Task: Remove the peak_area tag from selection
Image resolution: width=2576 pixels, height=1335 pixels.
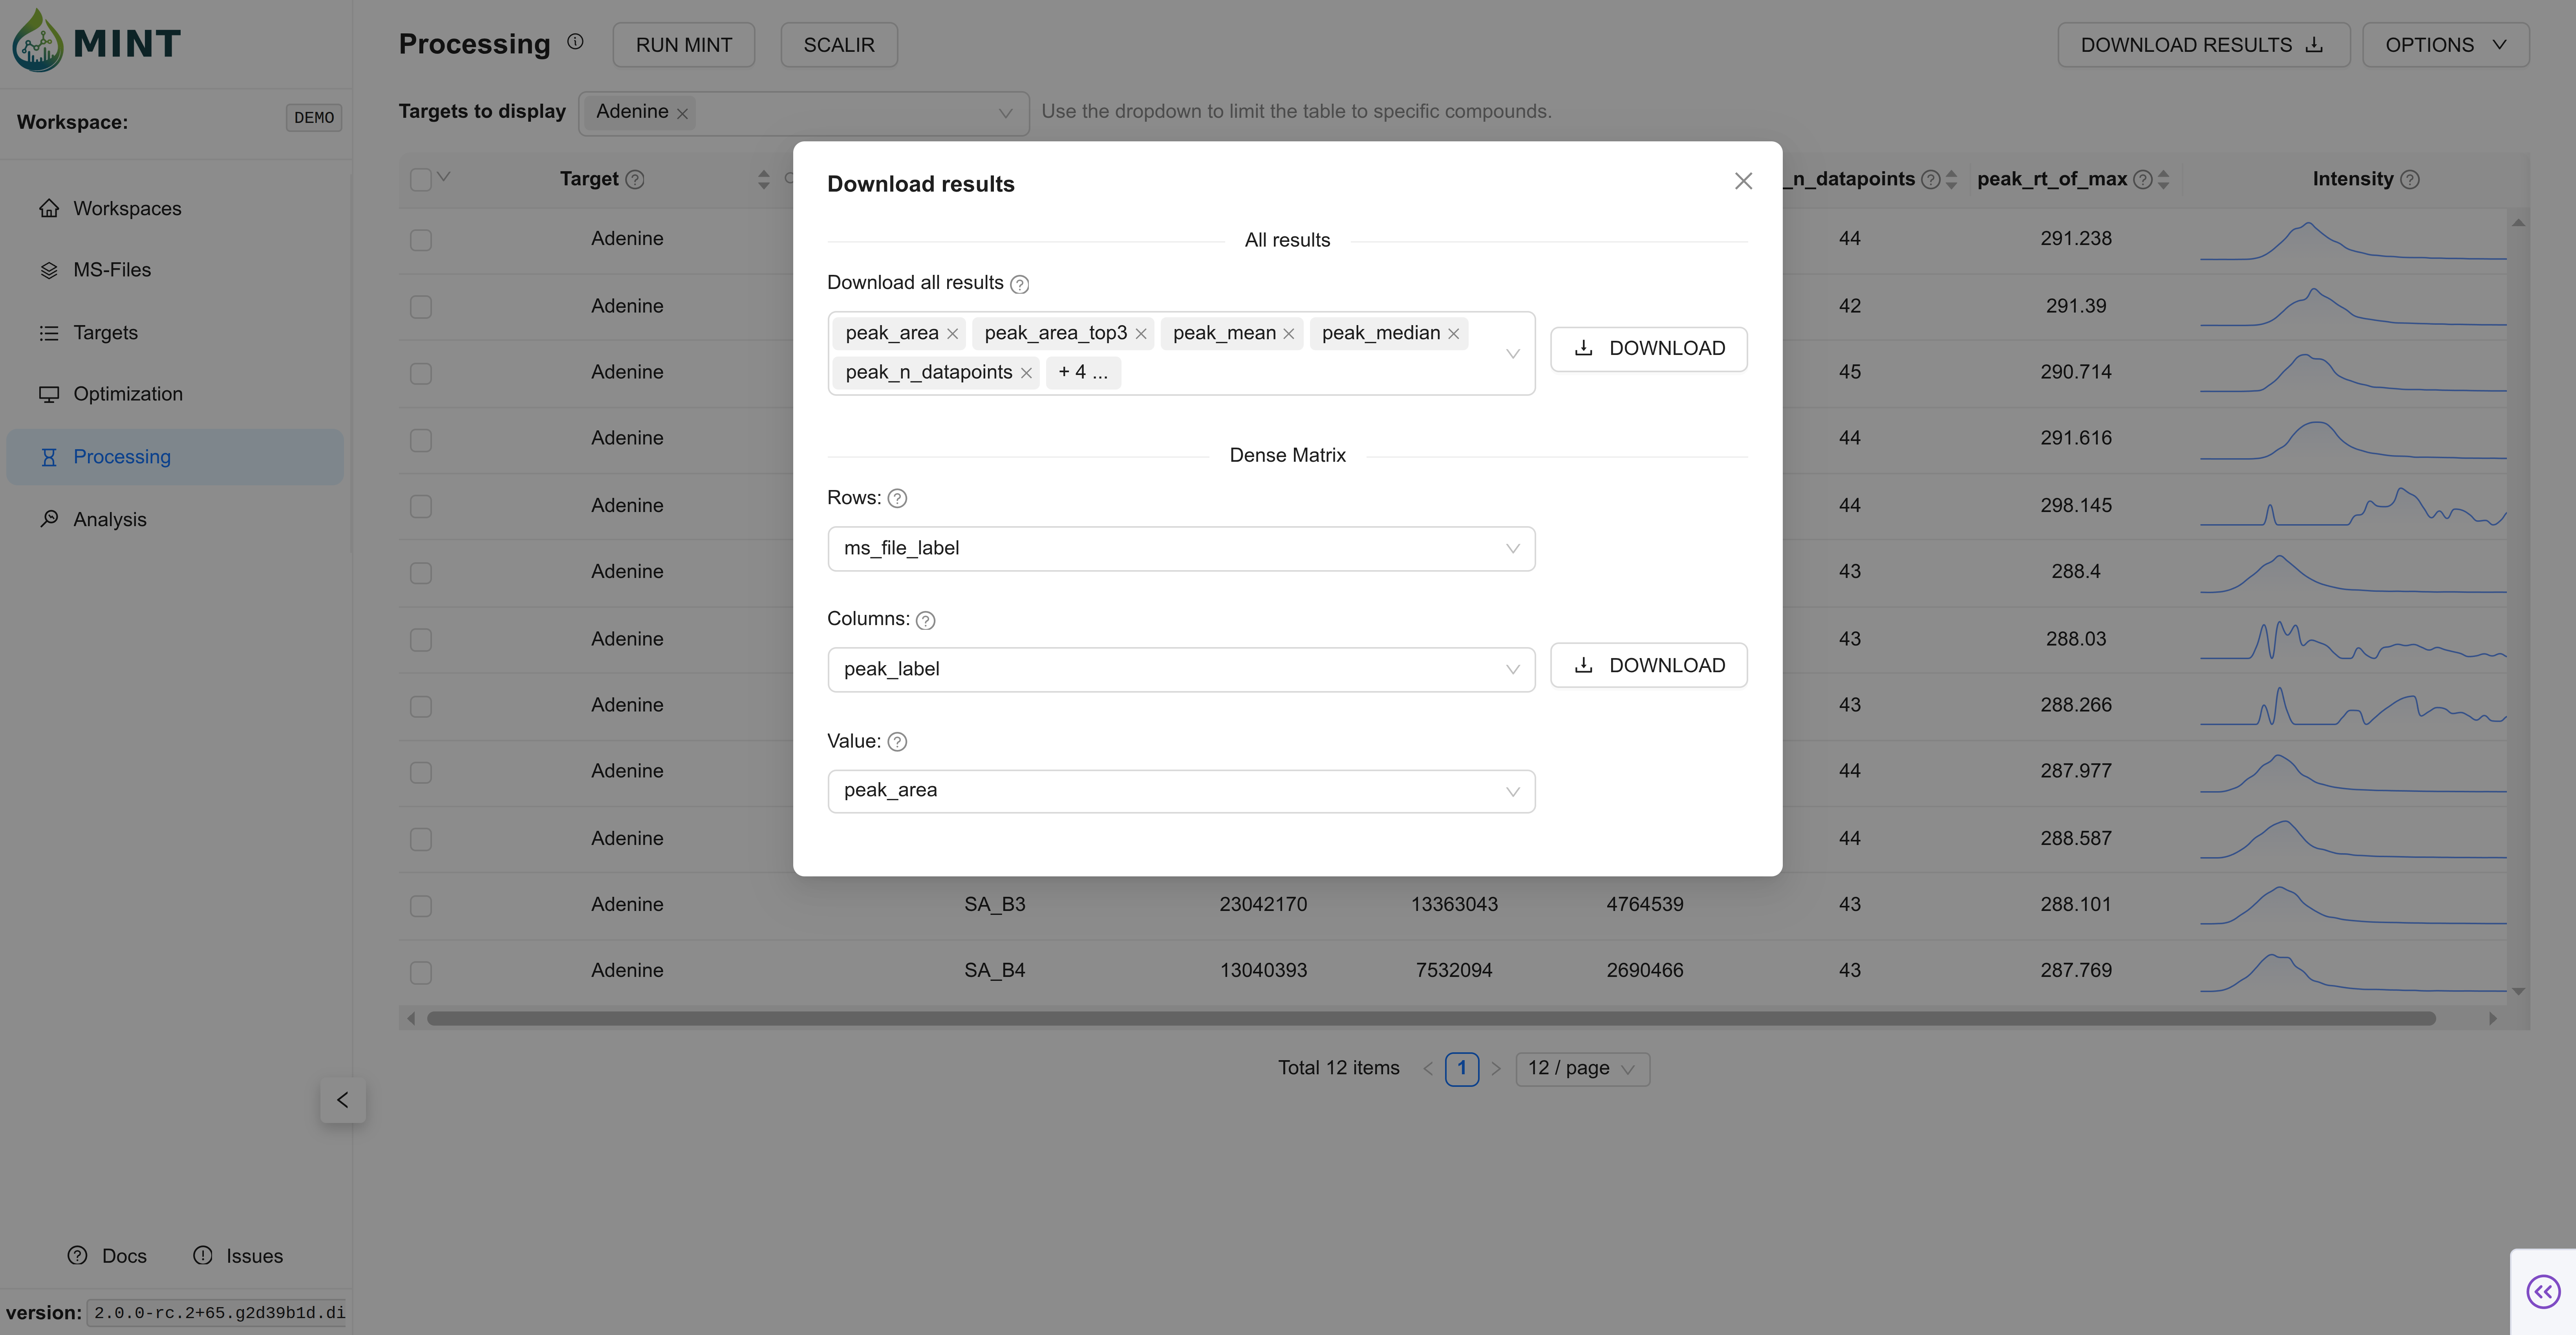Action: [x=952, y=334]
